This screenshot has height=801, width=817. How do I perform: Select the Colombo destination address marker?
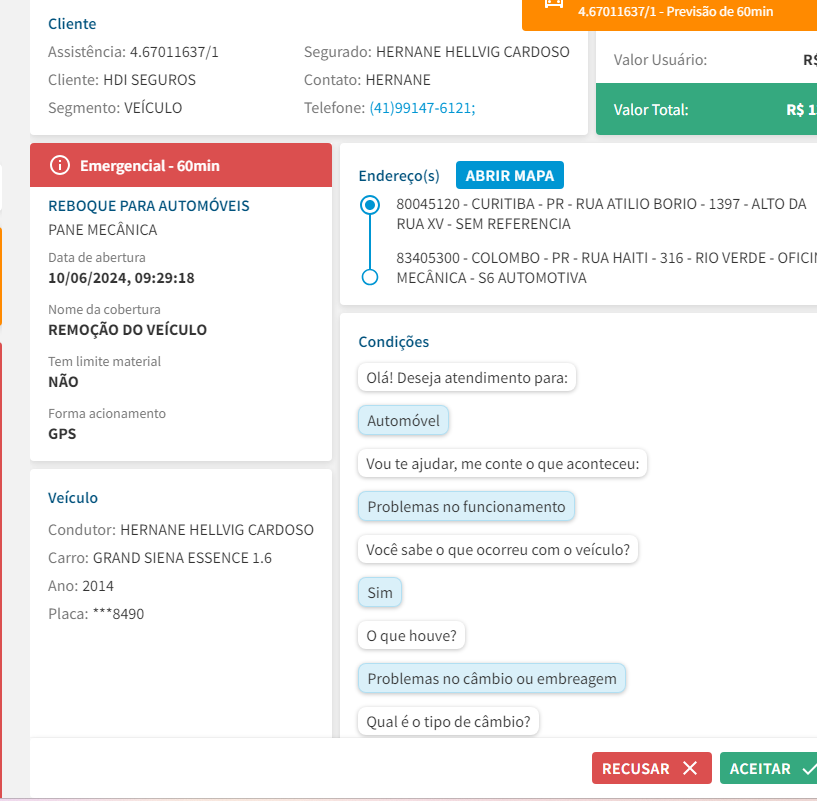(370, 277)
